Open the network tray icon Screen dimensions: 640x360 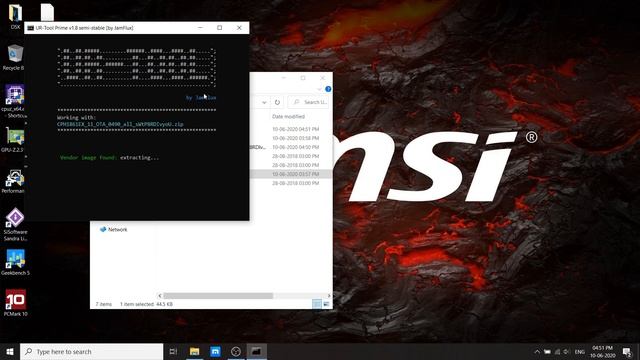pyautogui.click(x=557, y=351)
